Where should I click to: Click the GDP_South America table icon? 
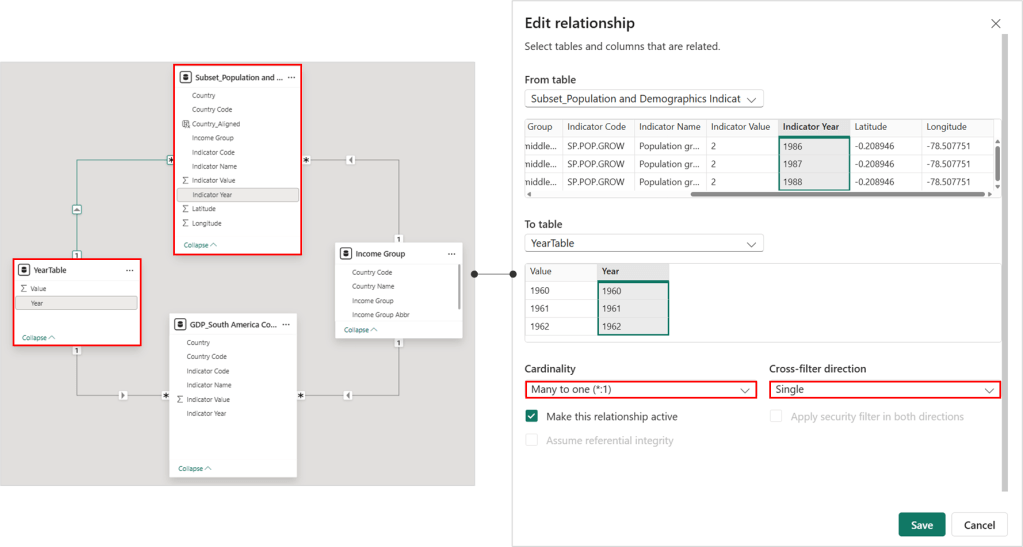pyautogui.click(x=180, y=324)
